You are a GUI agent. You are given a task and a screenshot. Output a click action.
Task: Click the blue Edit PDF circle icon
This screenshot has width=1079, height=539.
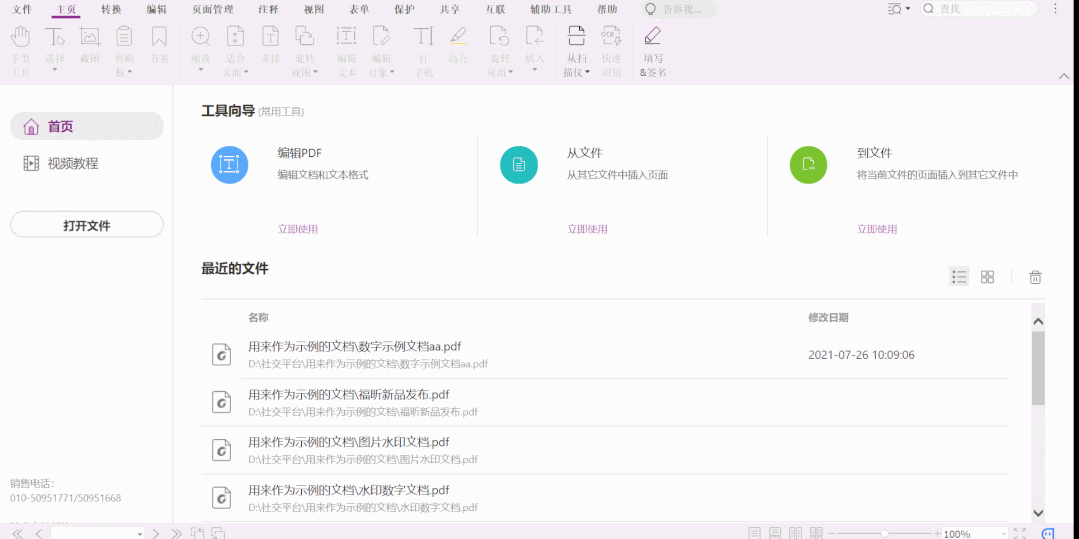pyautogui.click(x=229, y=165)
